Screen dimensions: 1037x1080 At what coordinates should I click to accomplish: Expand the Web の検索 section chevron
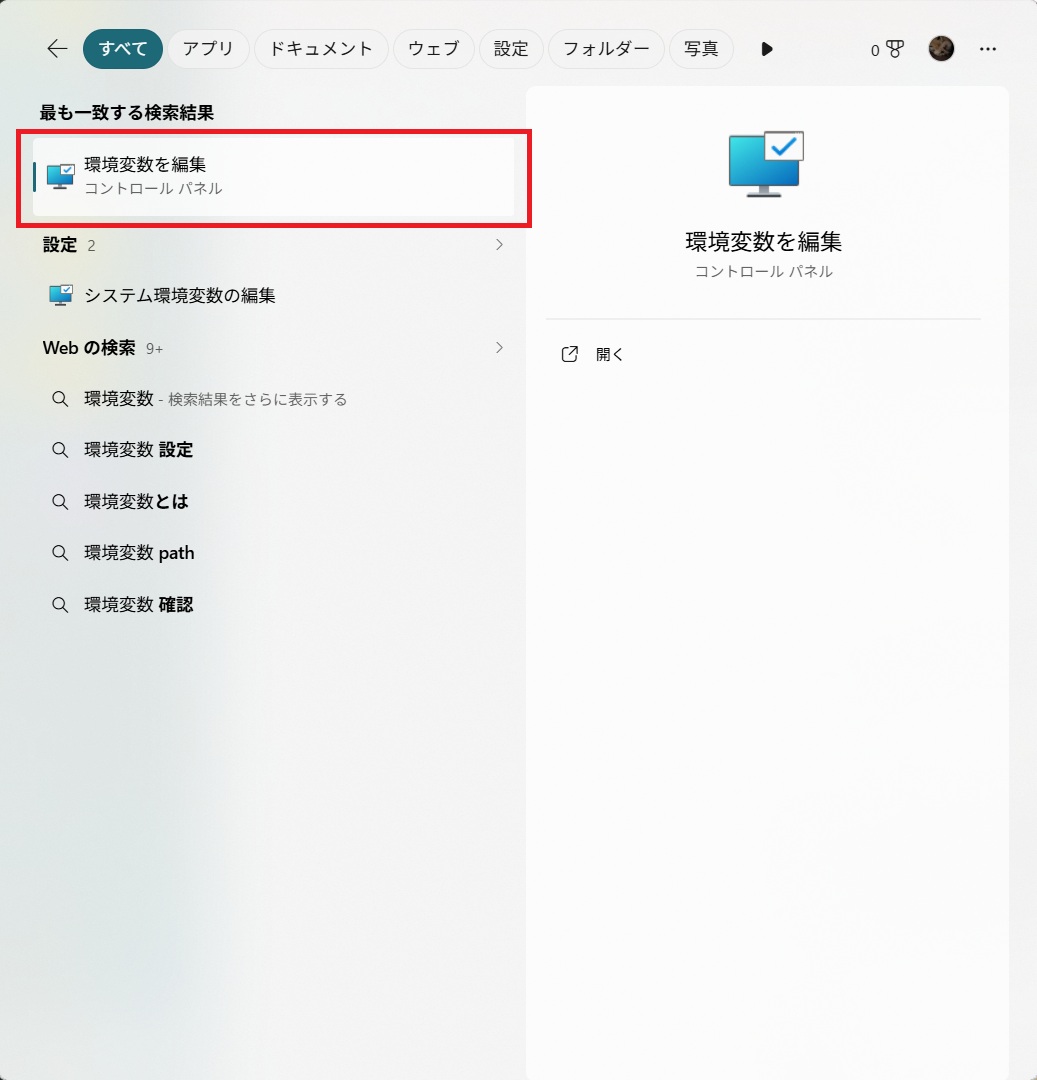(x=499, y=348)
